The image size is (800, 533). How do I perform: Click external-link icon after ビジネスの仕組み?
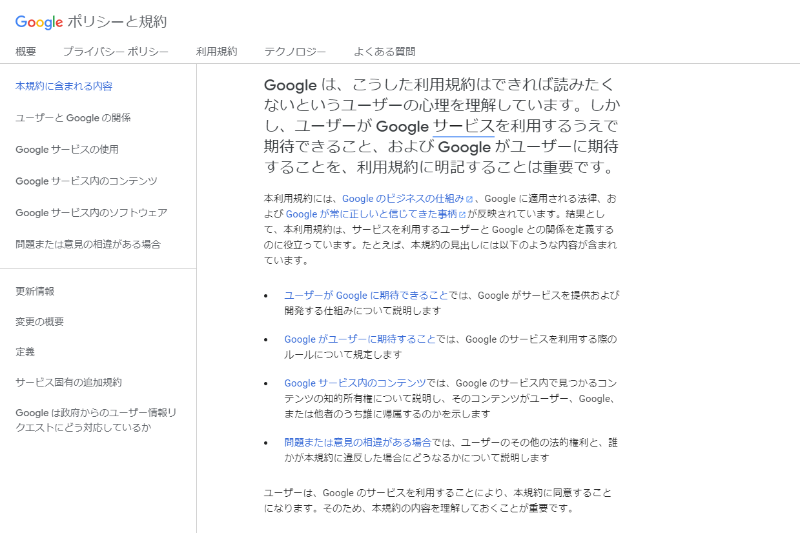click(469, 199)
